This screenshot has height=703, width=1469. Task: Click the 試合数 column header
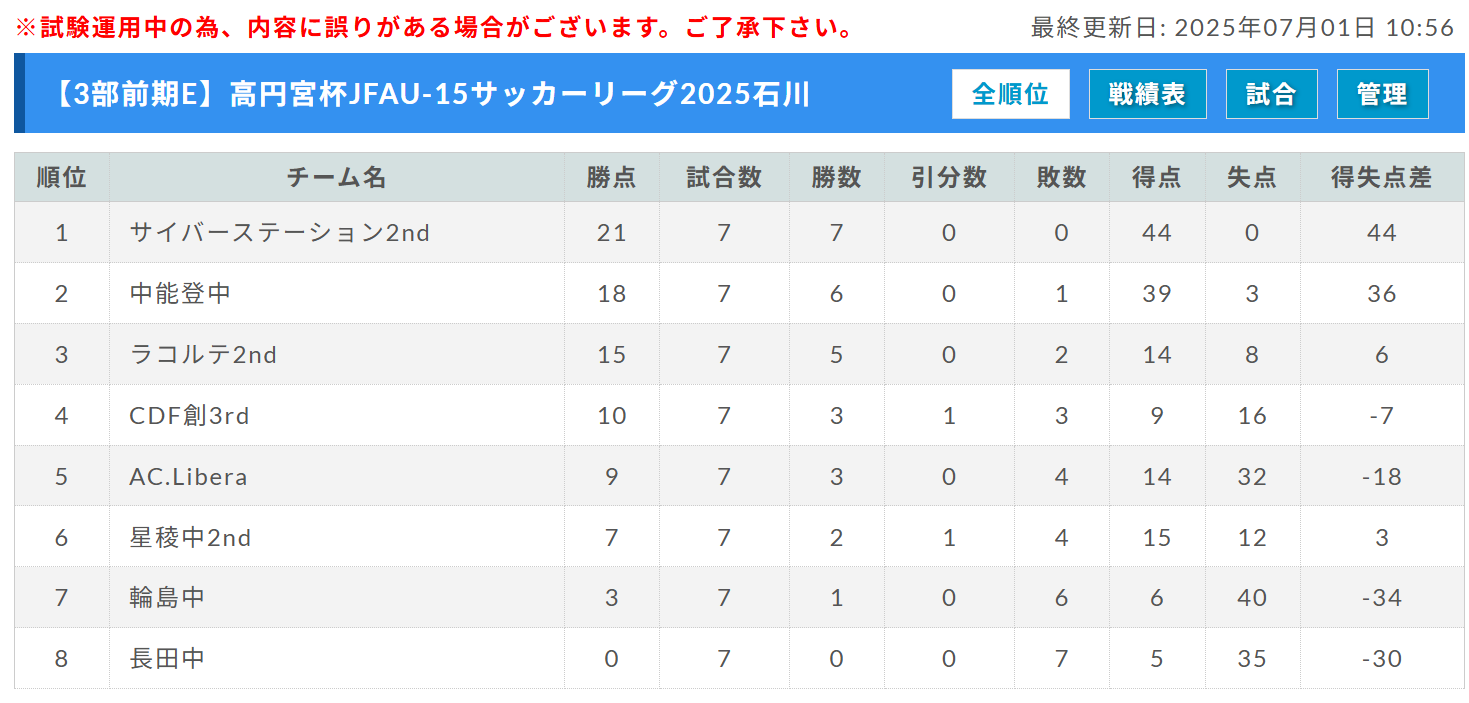tap(724, 177)
